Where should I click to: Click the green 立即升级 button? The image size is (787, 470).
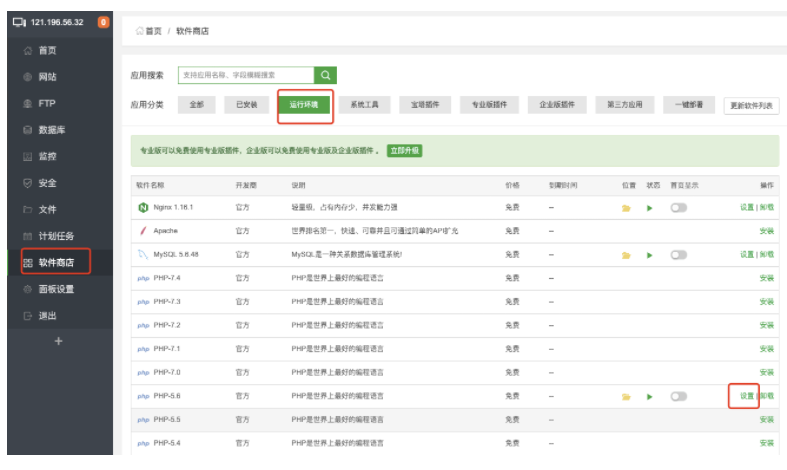404,151
